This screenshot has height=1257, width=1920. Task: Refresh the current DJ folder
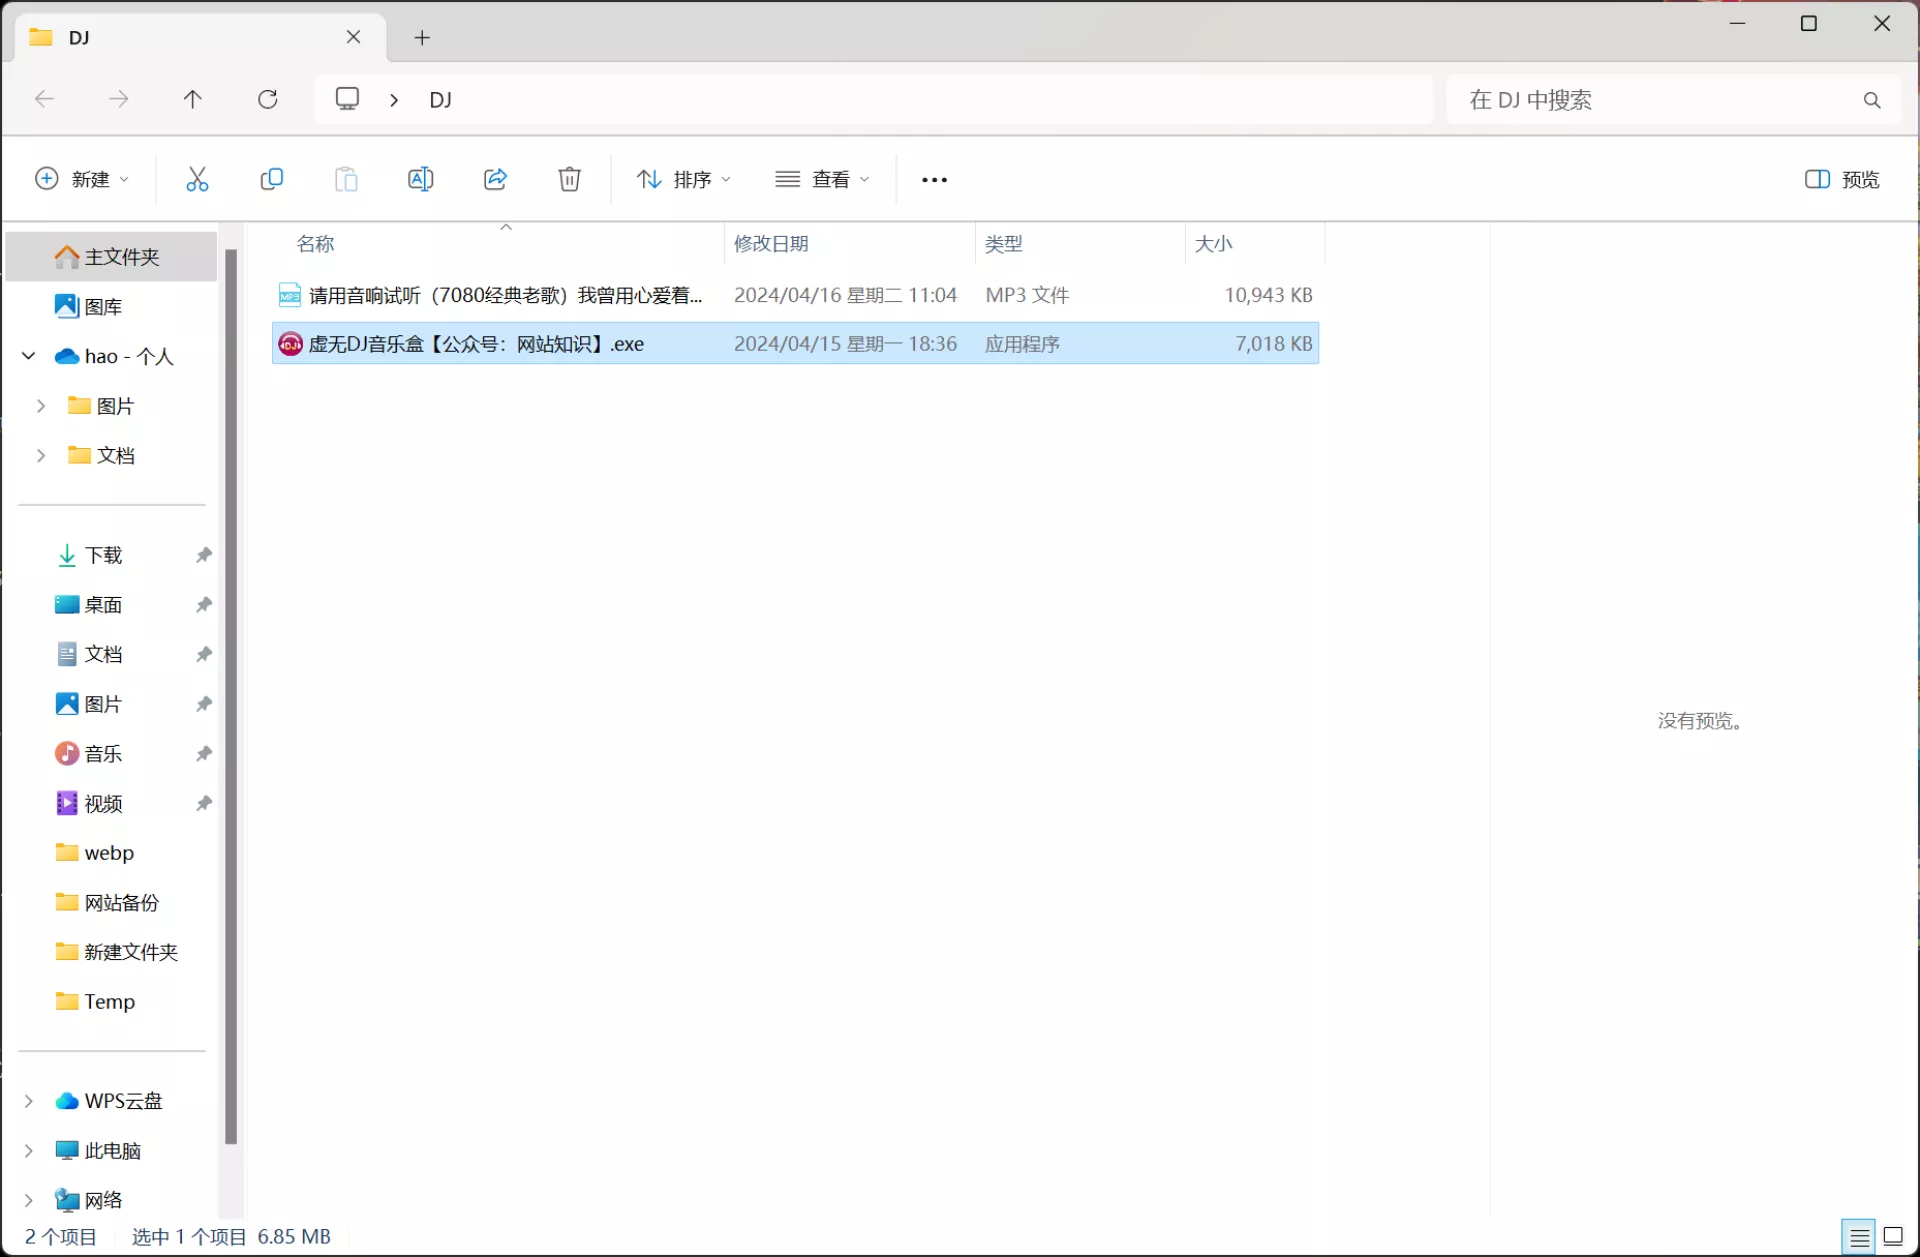(x=267, y=99)
